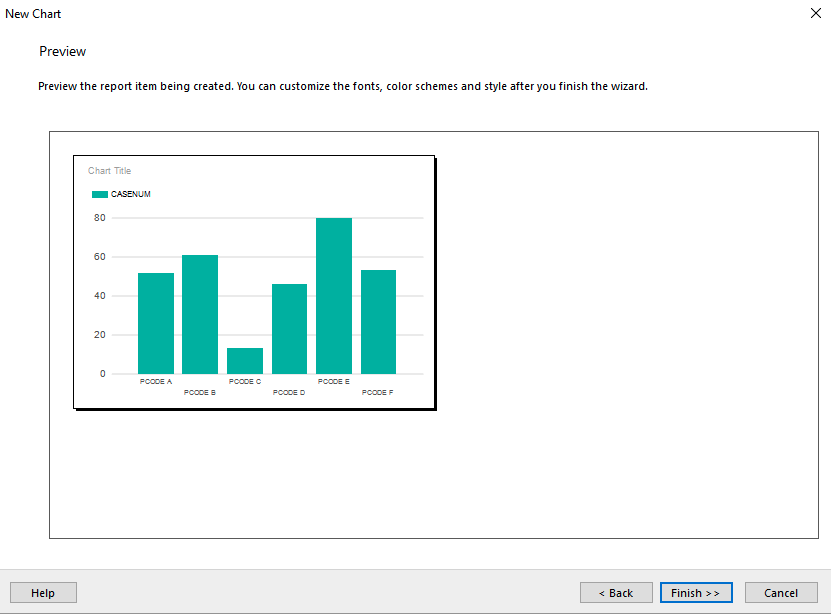Viewport: 831px width, 614px height.
Task: Go back with the < Back button
Action: [x=616, y=593]
